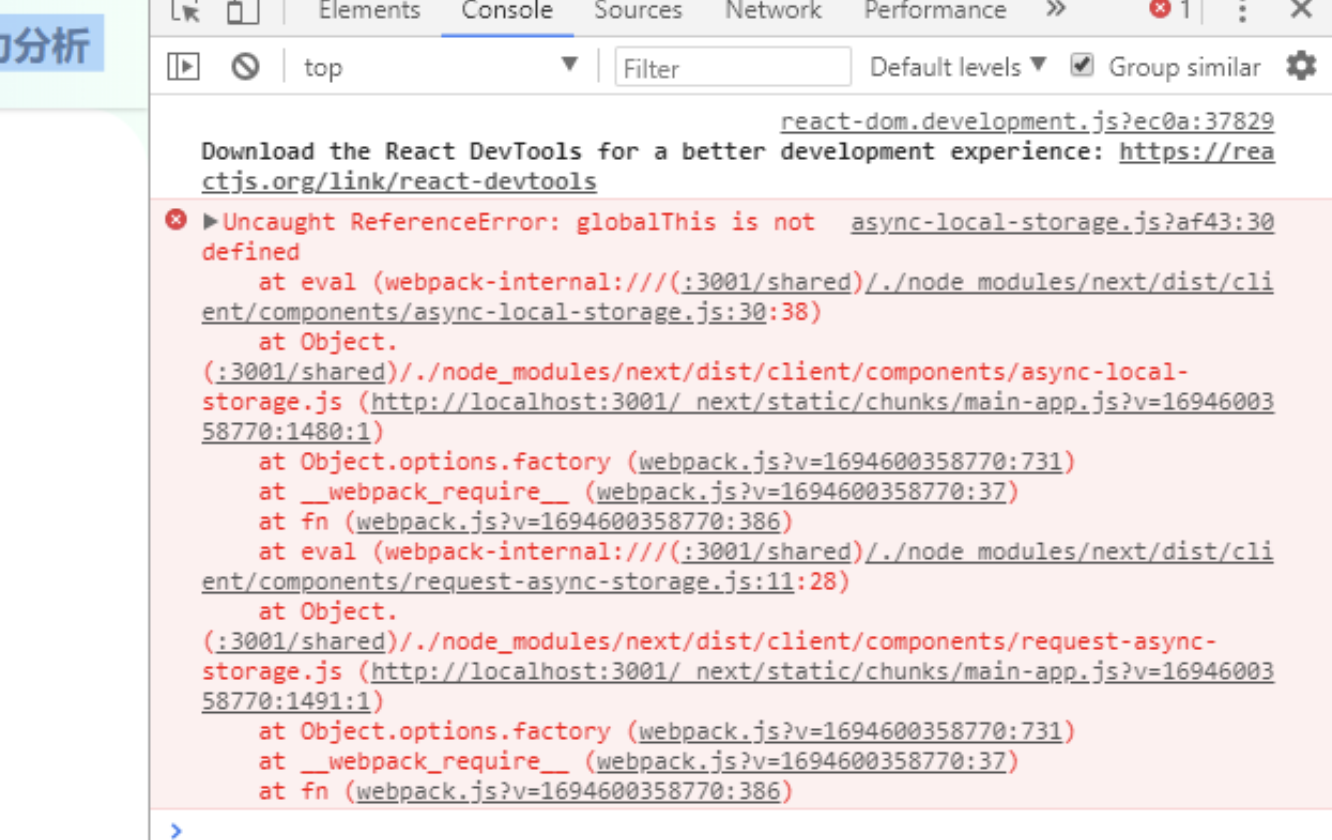Viewport: 1332px width, 840px height.
Task: Open main-app.js link ending 1480:1
Action: pos(738,417)
